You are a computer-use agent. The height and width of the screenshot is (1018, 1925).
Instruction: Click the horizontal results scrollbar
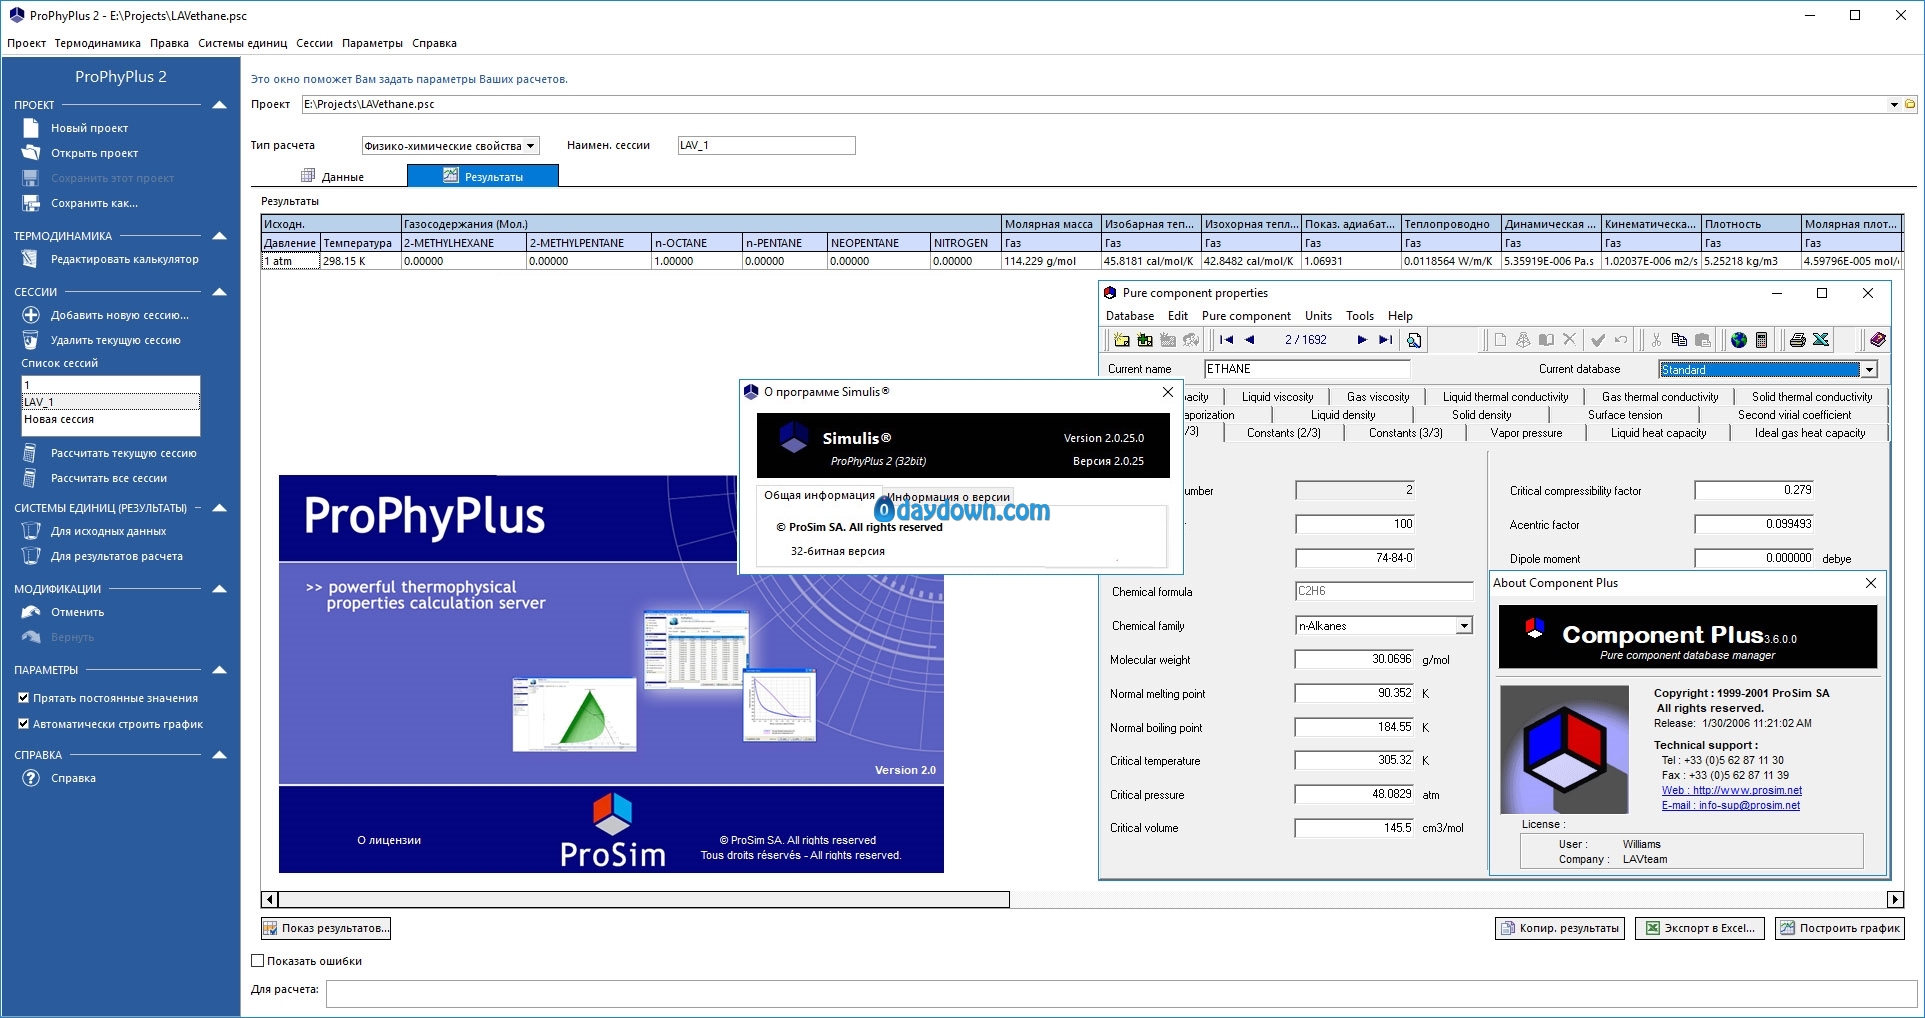point(644,899)
